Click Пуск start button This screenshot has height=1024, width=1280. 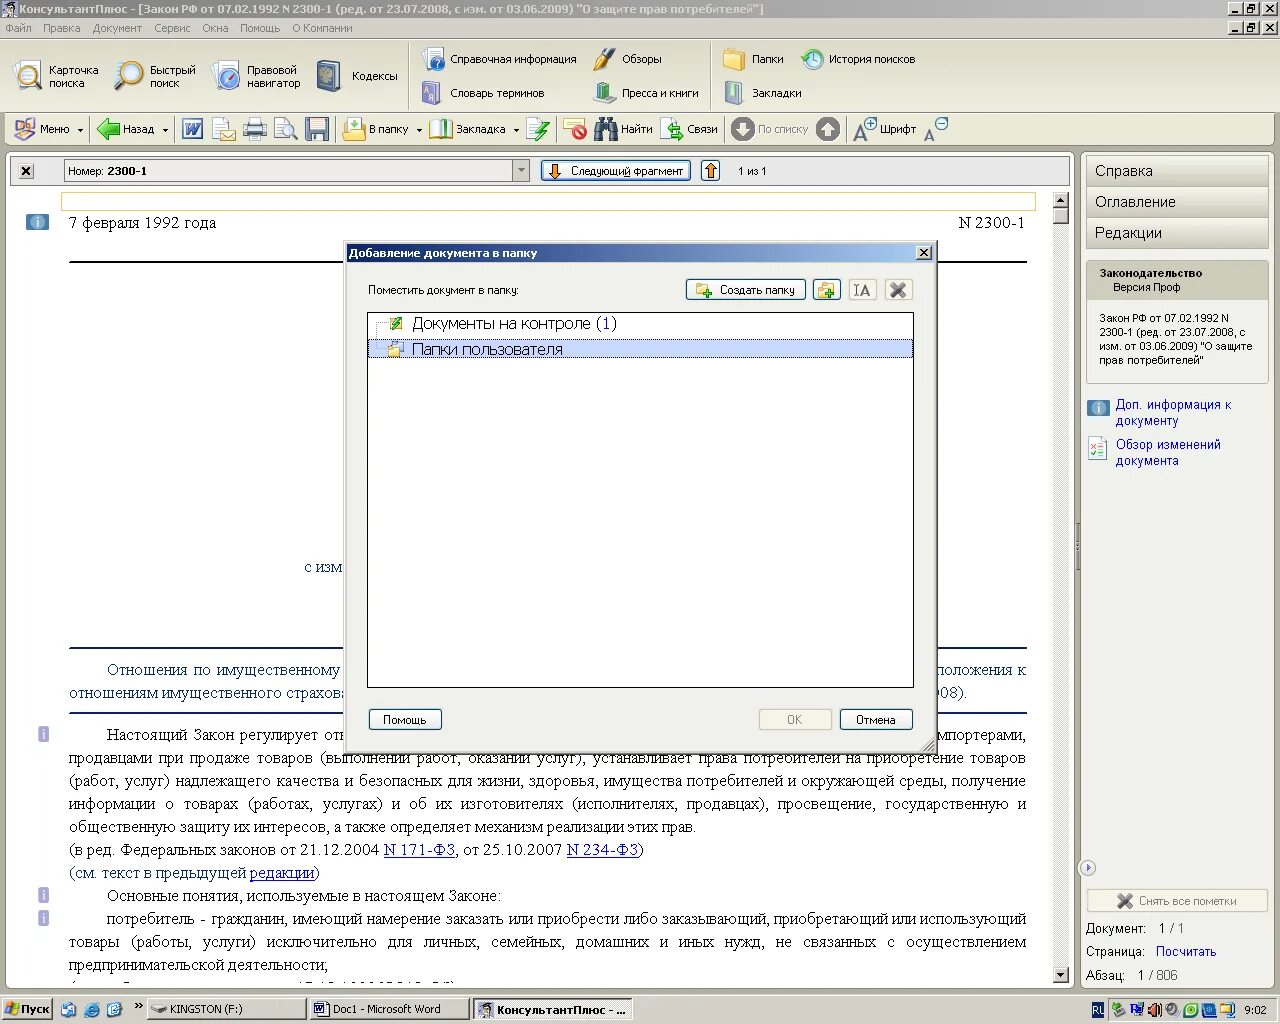(27, 1009)
